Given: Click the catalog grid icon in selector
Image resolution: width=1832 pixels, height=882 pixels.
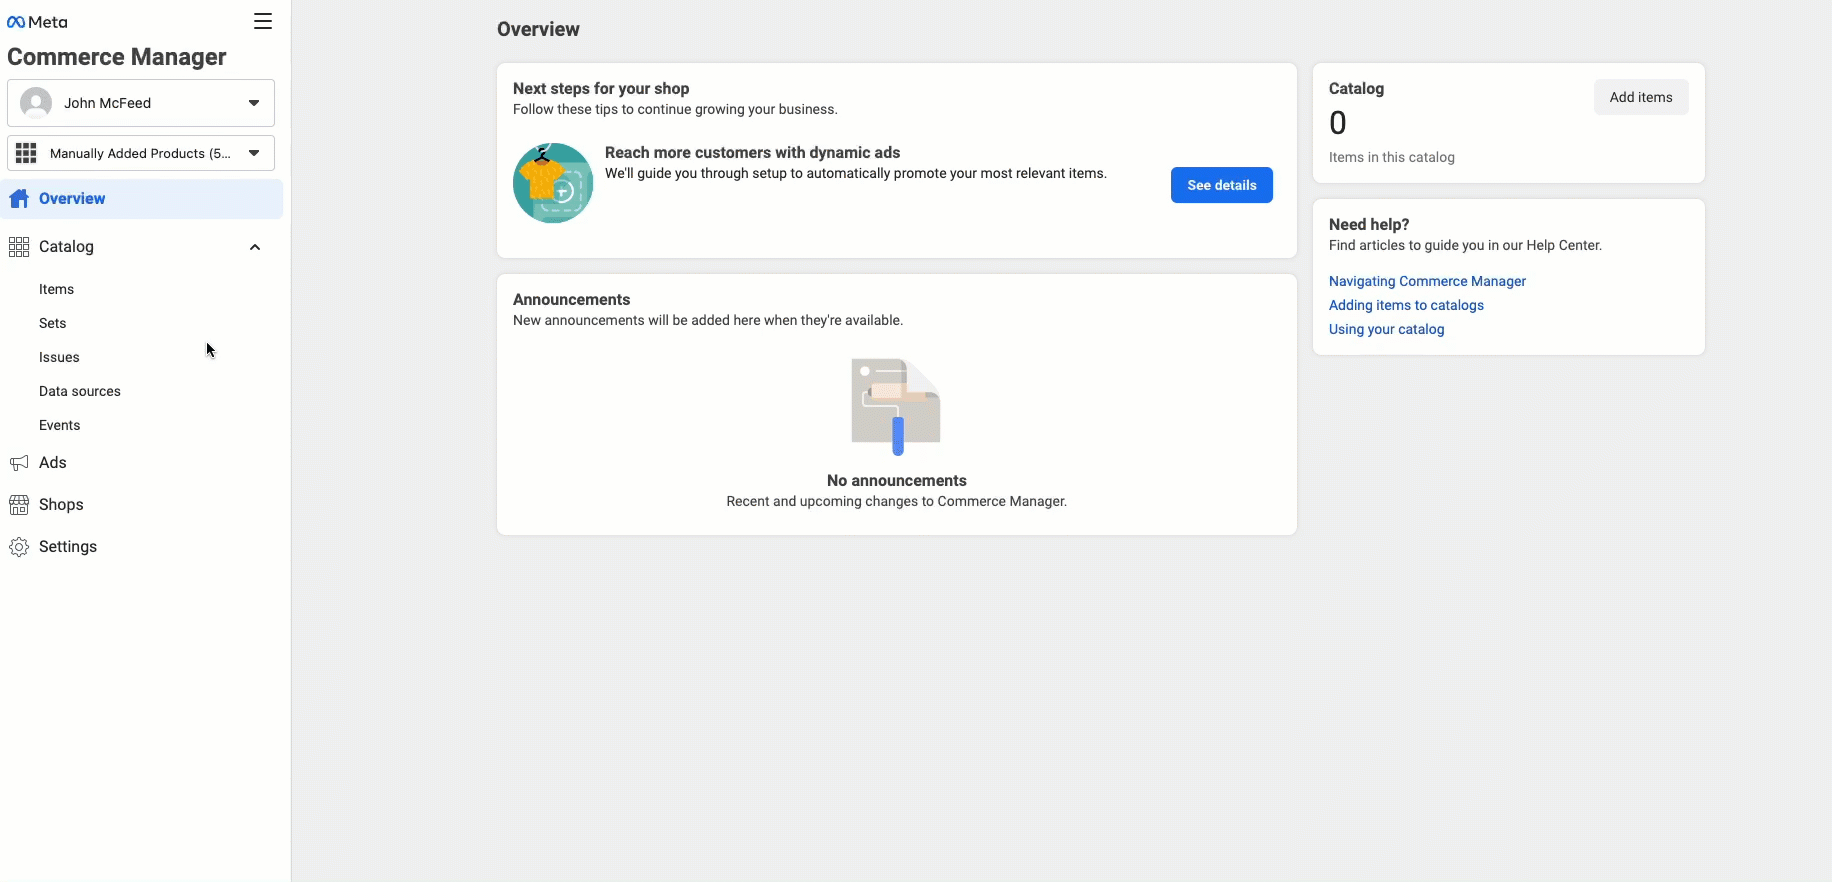Looking at the screenshot, I should 26,153.
